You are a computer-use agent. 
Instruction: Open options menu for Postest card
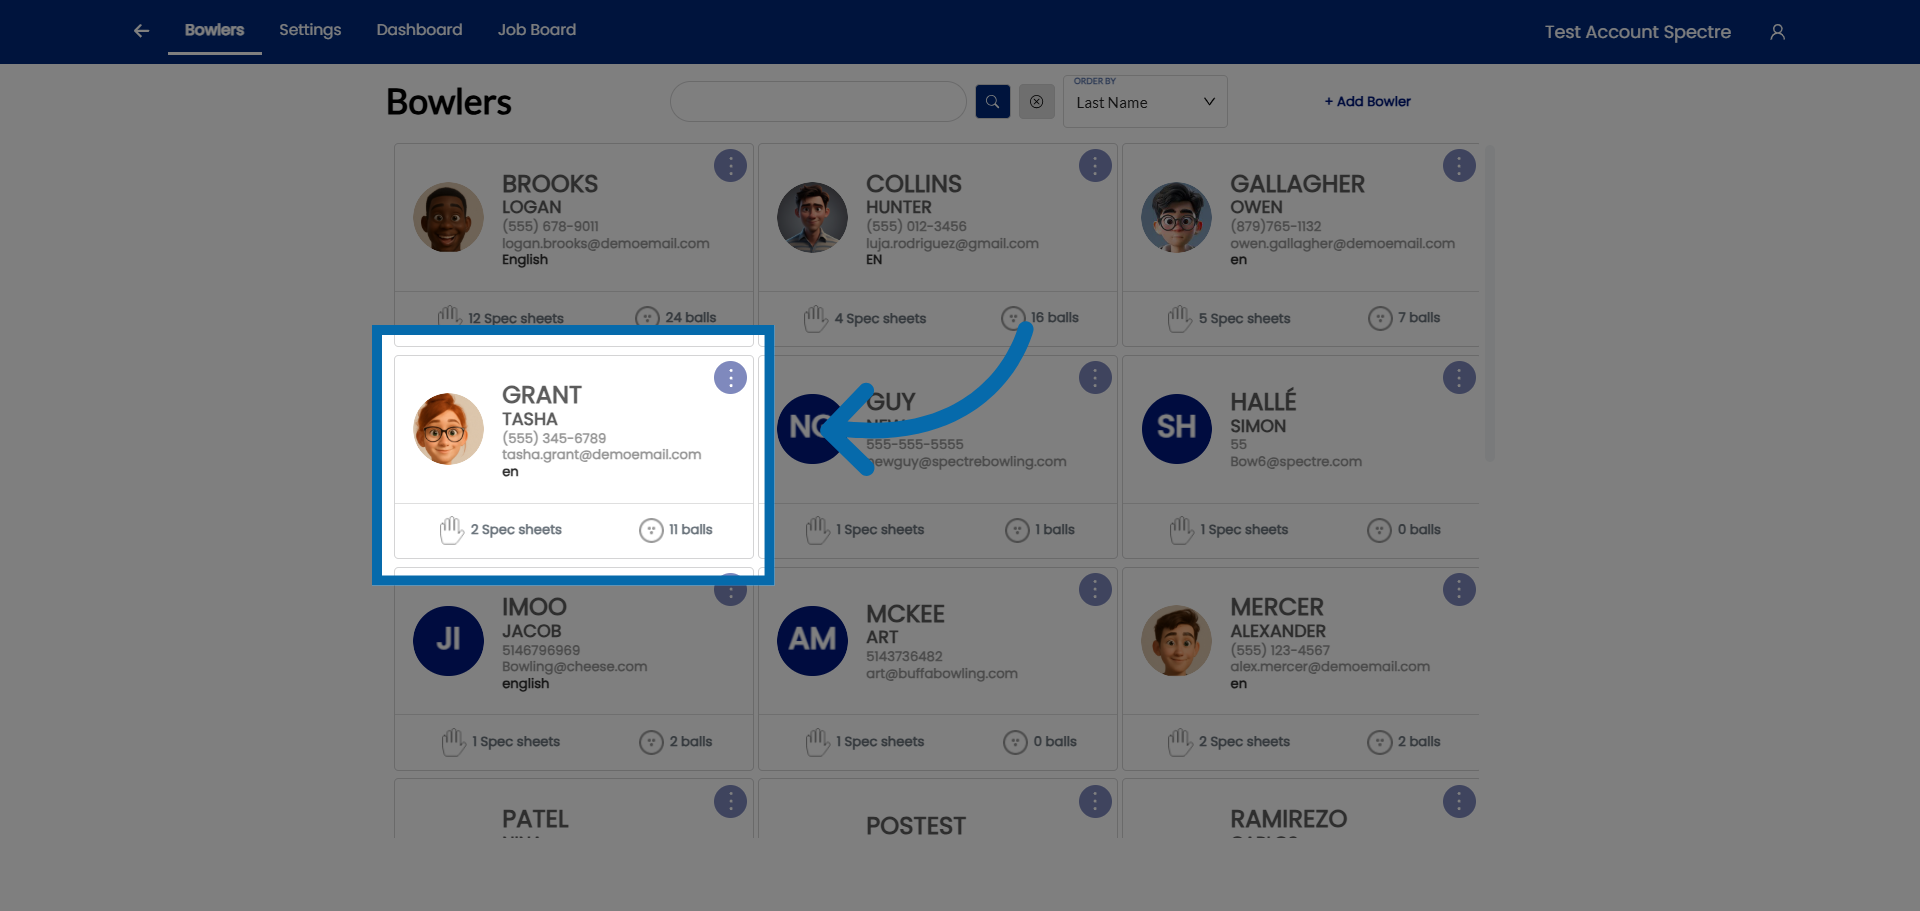tap(1095, 802)
